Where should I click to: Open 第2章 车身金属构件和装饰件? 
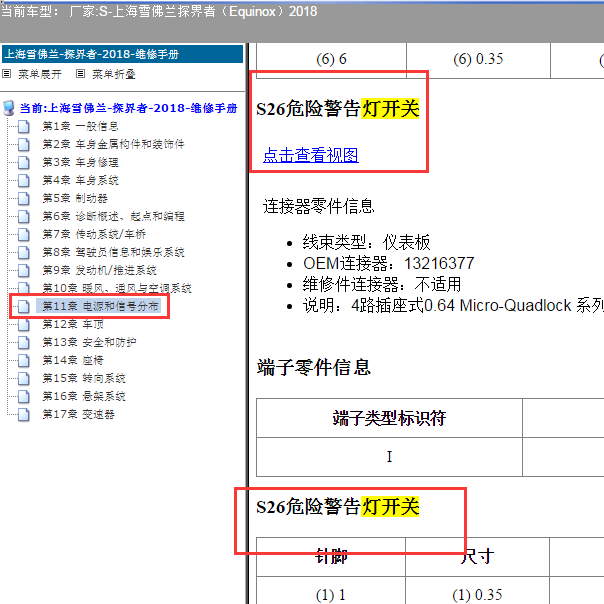[113, 144]
